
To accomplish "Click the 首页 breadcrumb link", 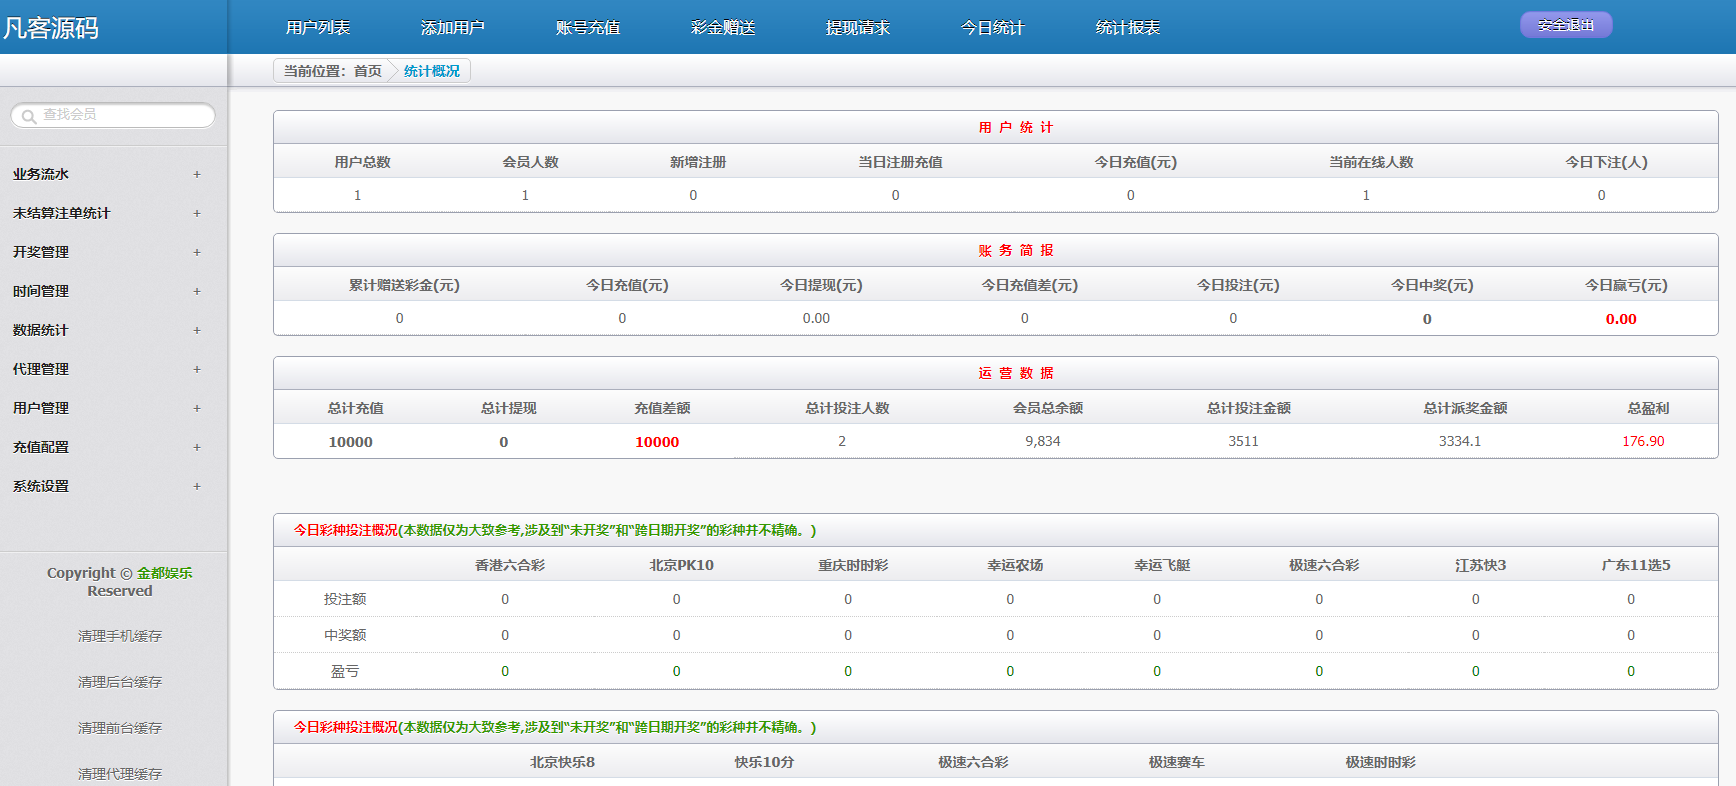I will coord(367,71).
